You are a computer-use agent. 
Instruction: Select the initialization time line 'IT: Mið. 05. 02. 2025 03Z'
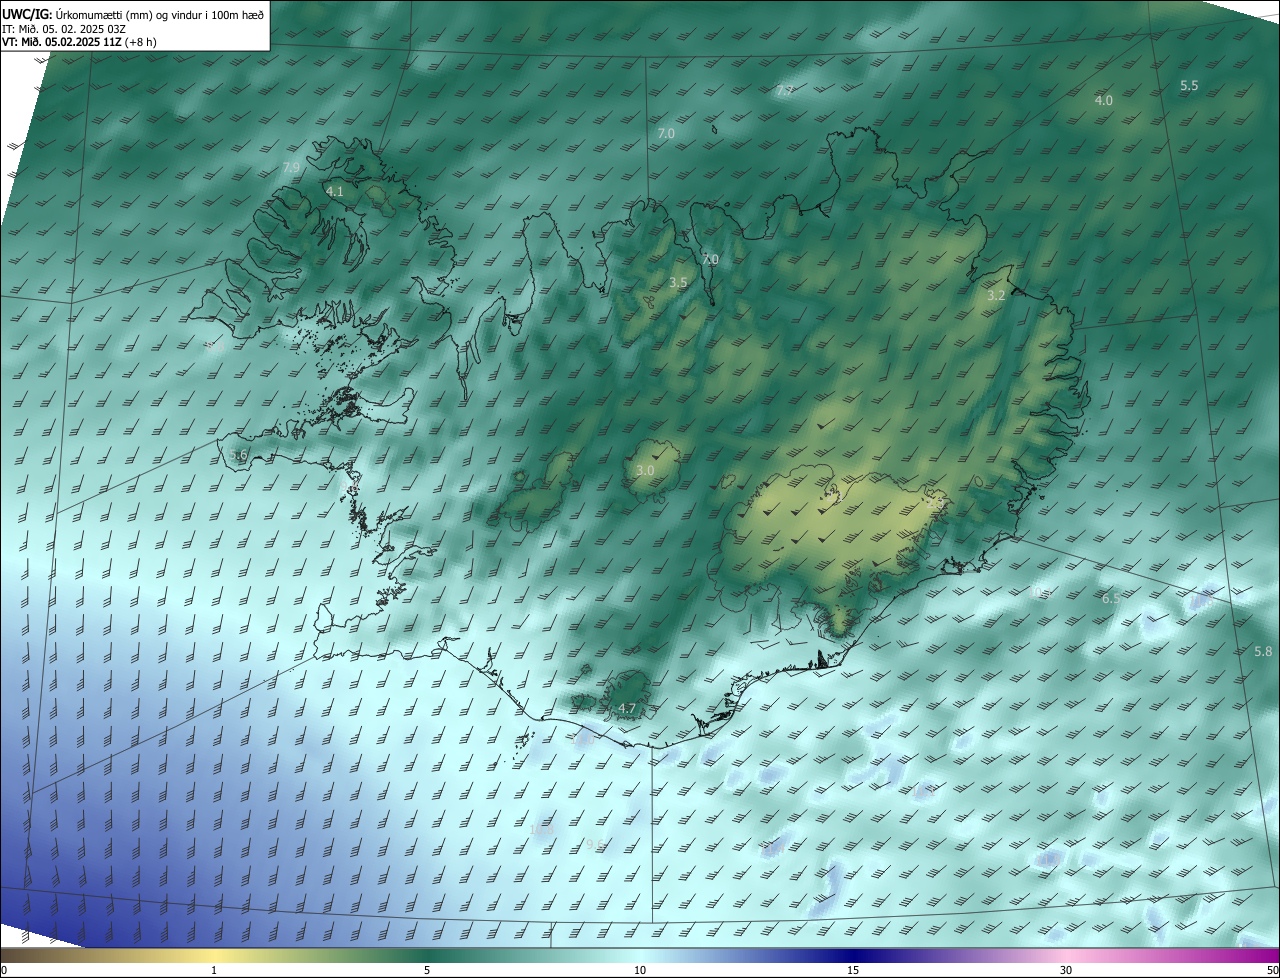pos(64,28)
